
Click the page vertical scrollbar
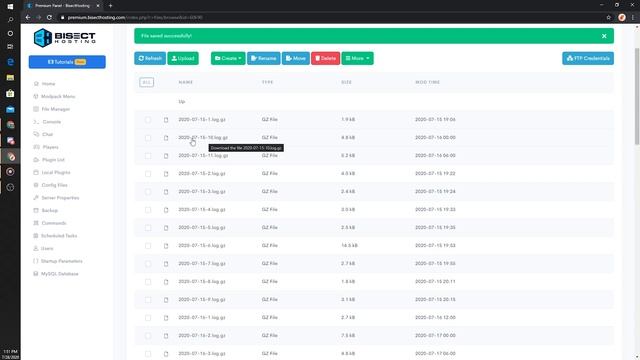pyautogui.click(x=637, y=96)
